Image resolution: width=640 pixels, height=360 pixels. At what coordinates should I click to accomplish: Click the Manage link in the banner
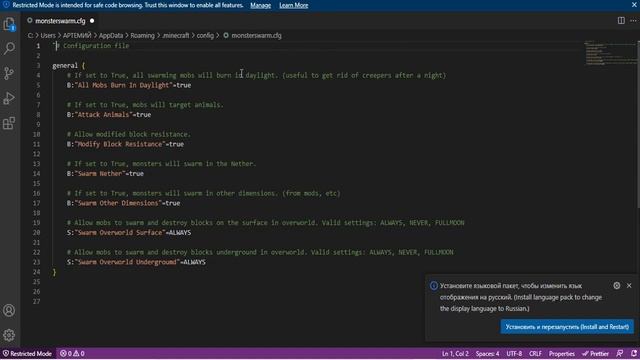(x=260, y=5)
